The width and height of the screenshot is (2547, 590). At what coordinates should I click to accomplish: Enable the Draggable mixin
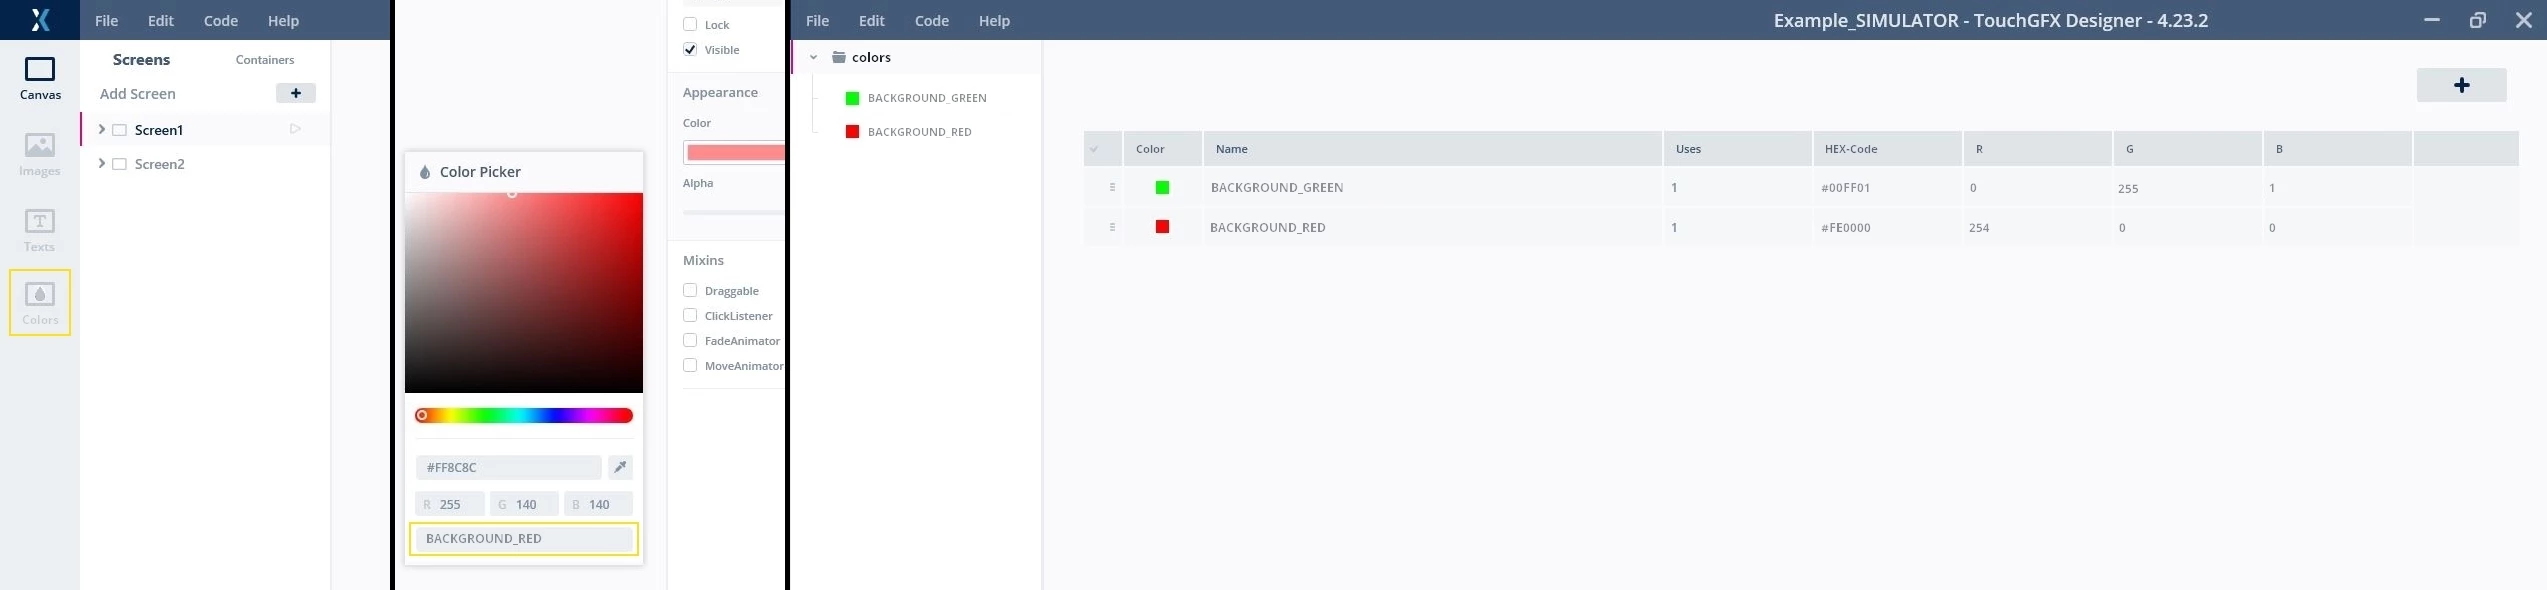pyautogui.click(x=690, y=290)
